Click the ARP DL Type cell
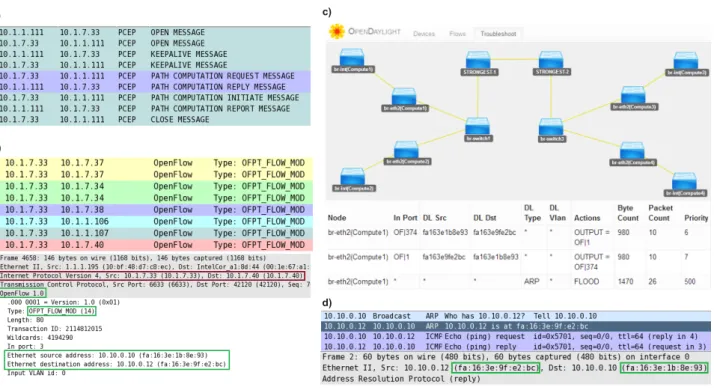This screenshot has height=390, width=714. click(531, 282)
